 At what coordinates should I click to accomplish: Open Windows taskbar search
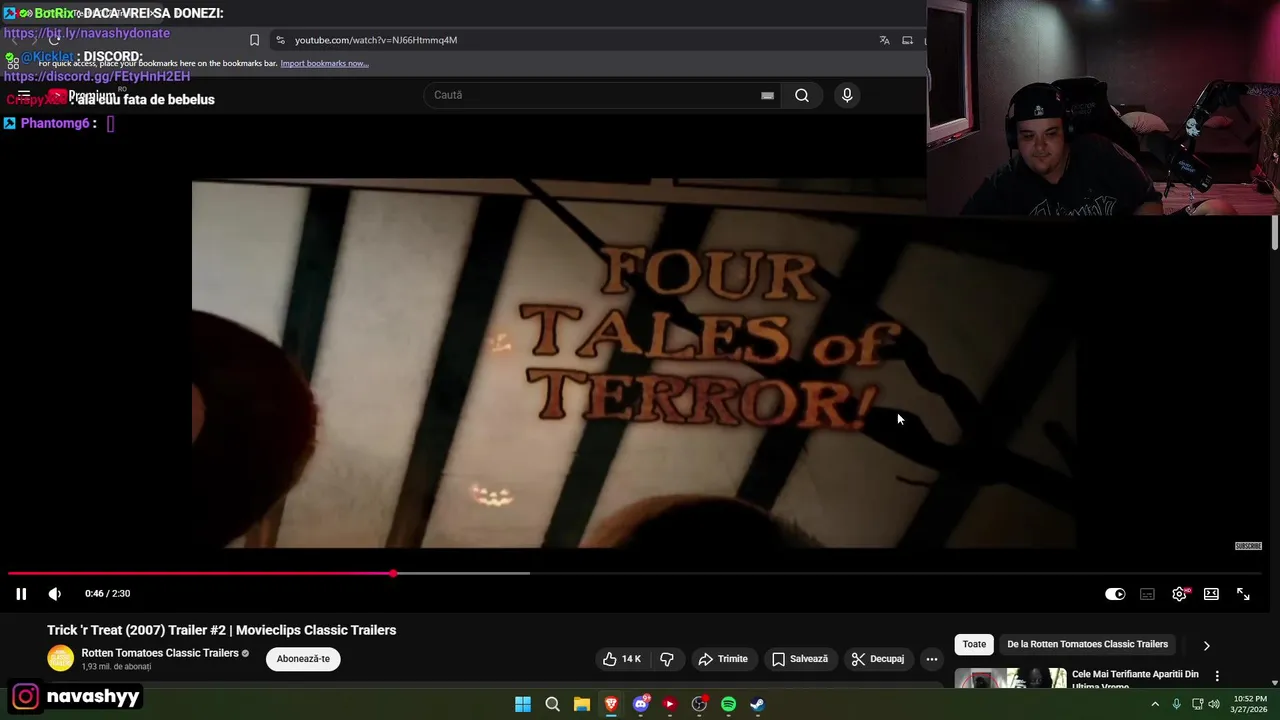pos(552,704)
